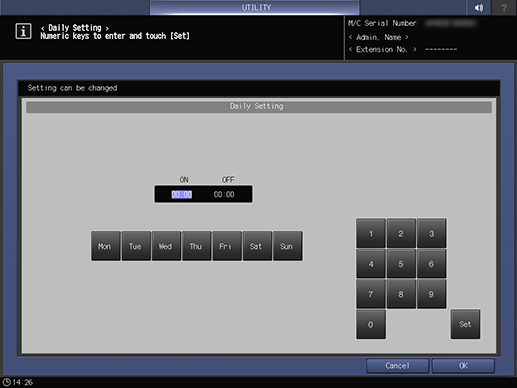Open help with the question mark icon
This screenshot has width=517, height=388.
click(504, 7)
